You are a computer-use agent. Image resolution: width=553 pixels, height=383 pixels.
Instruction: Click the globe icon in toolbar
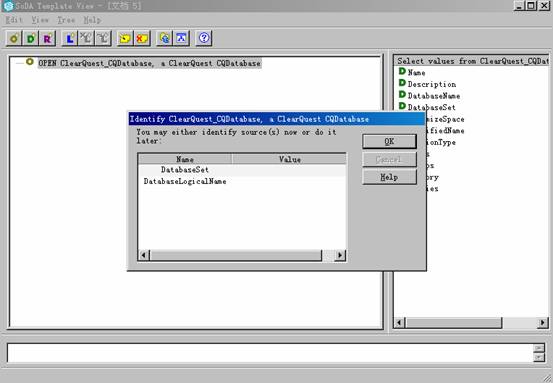[x=164, y=38]
